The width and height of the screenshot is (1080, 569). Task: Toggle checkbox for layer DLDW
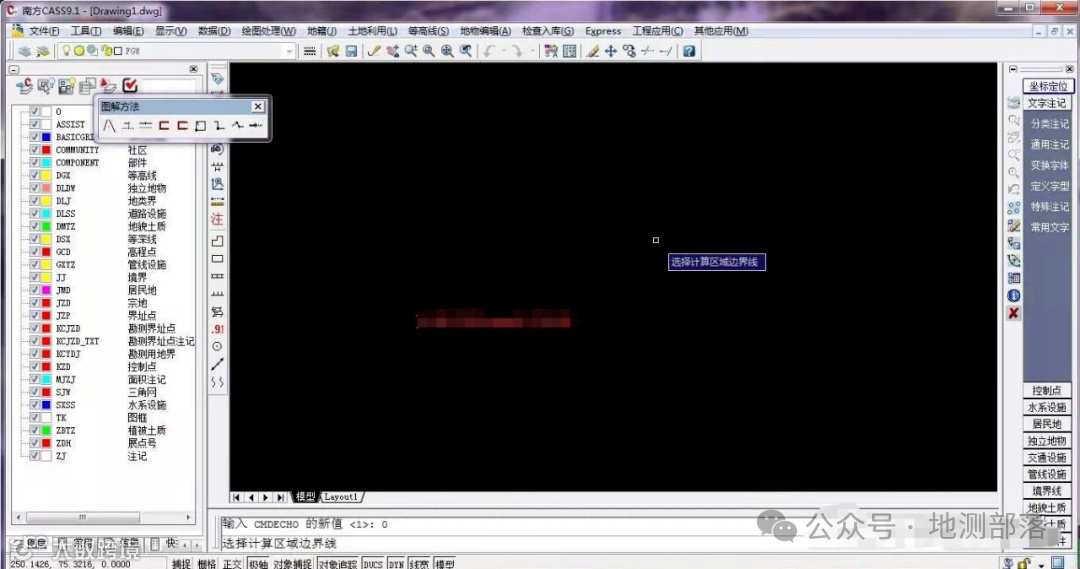(x=34, y=188)
